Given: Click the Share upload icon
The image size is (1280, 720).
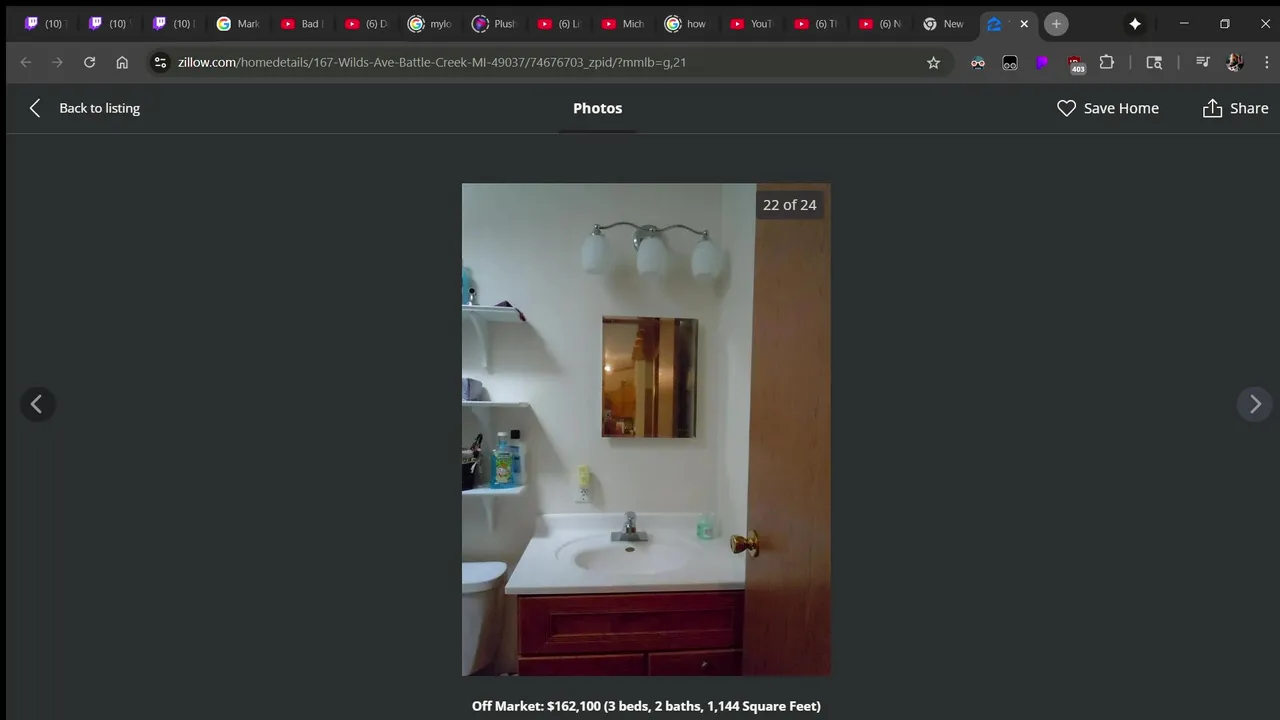Looking at the screenshot, I should (x=1212, y=108).
